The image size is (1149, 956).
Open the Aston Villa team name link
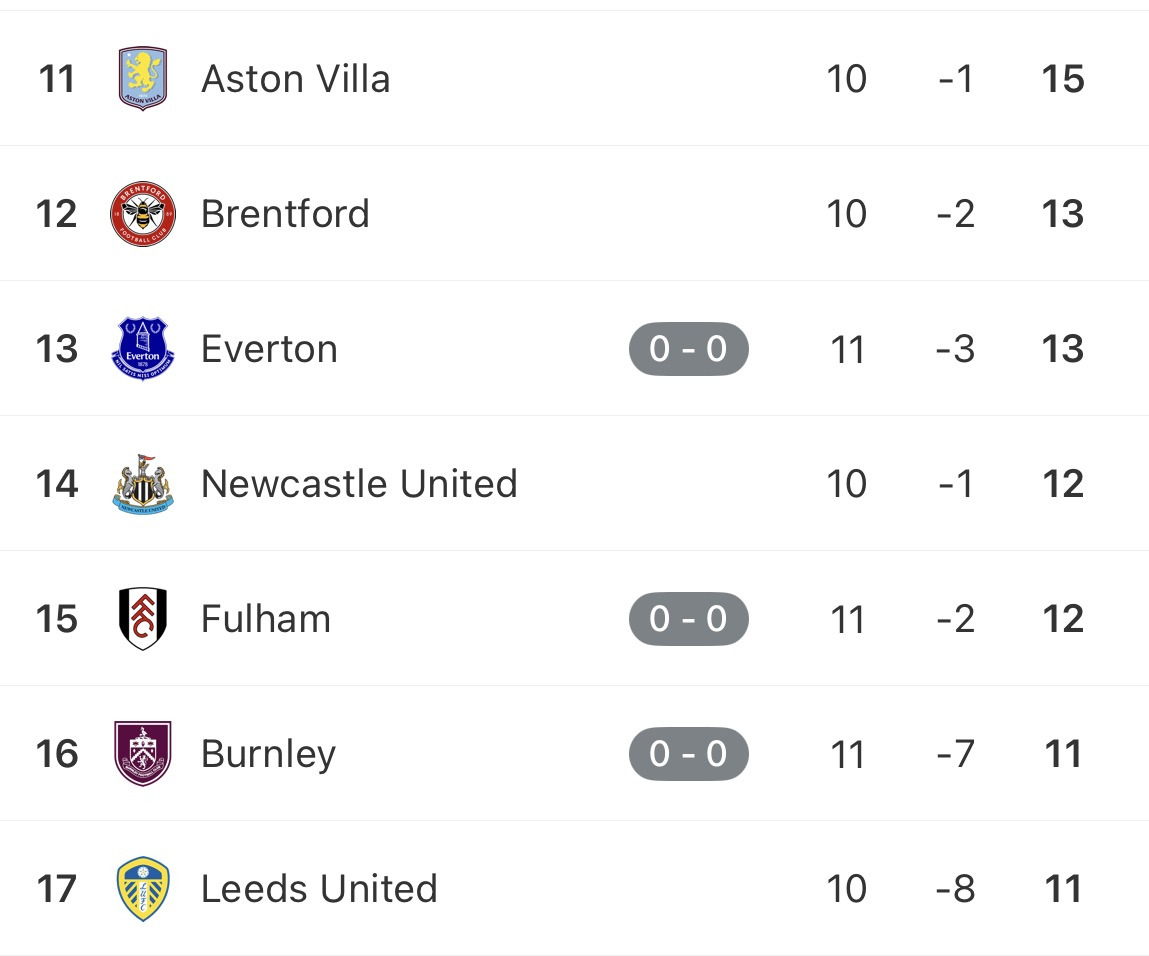295,79
